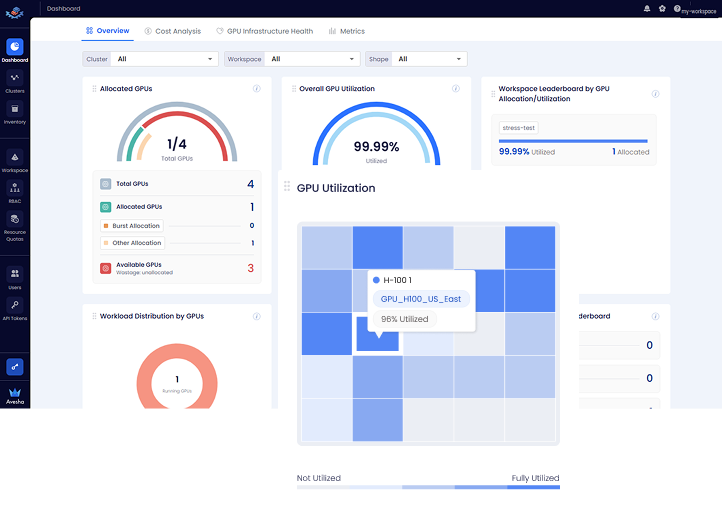This screenshot has height=516, width=723.
Task: Click the GPU_H100_US_East link in tooltip
Action: 422,299
